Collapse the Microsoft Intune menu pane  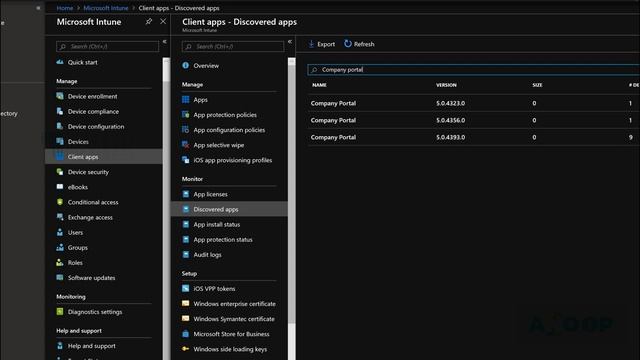(x=164, y=42)
